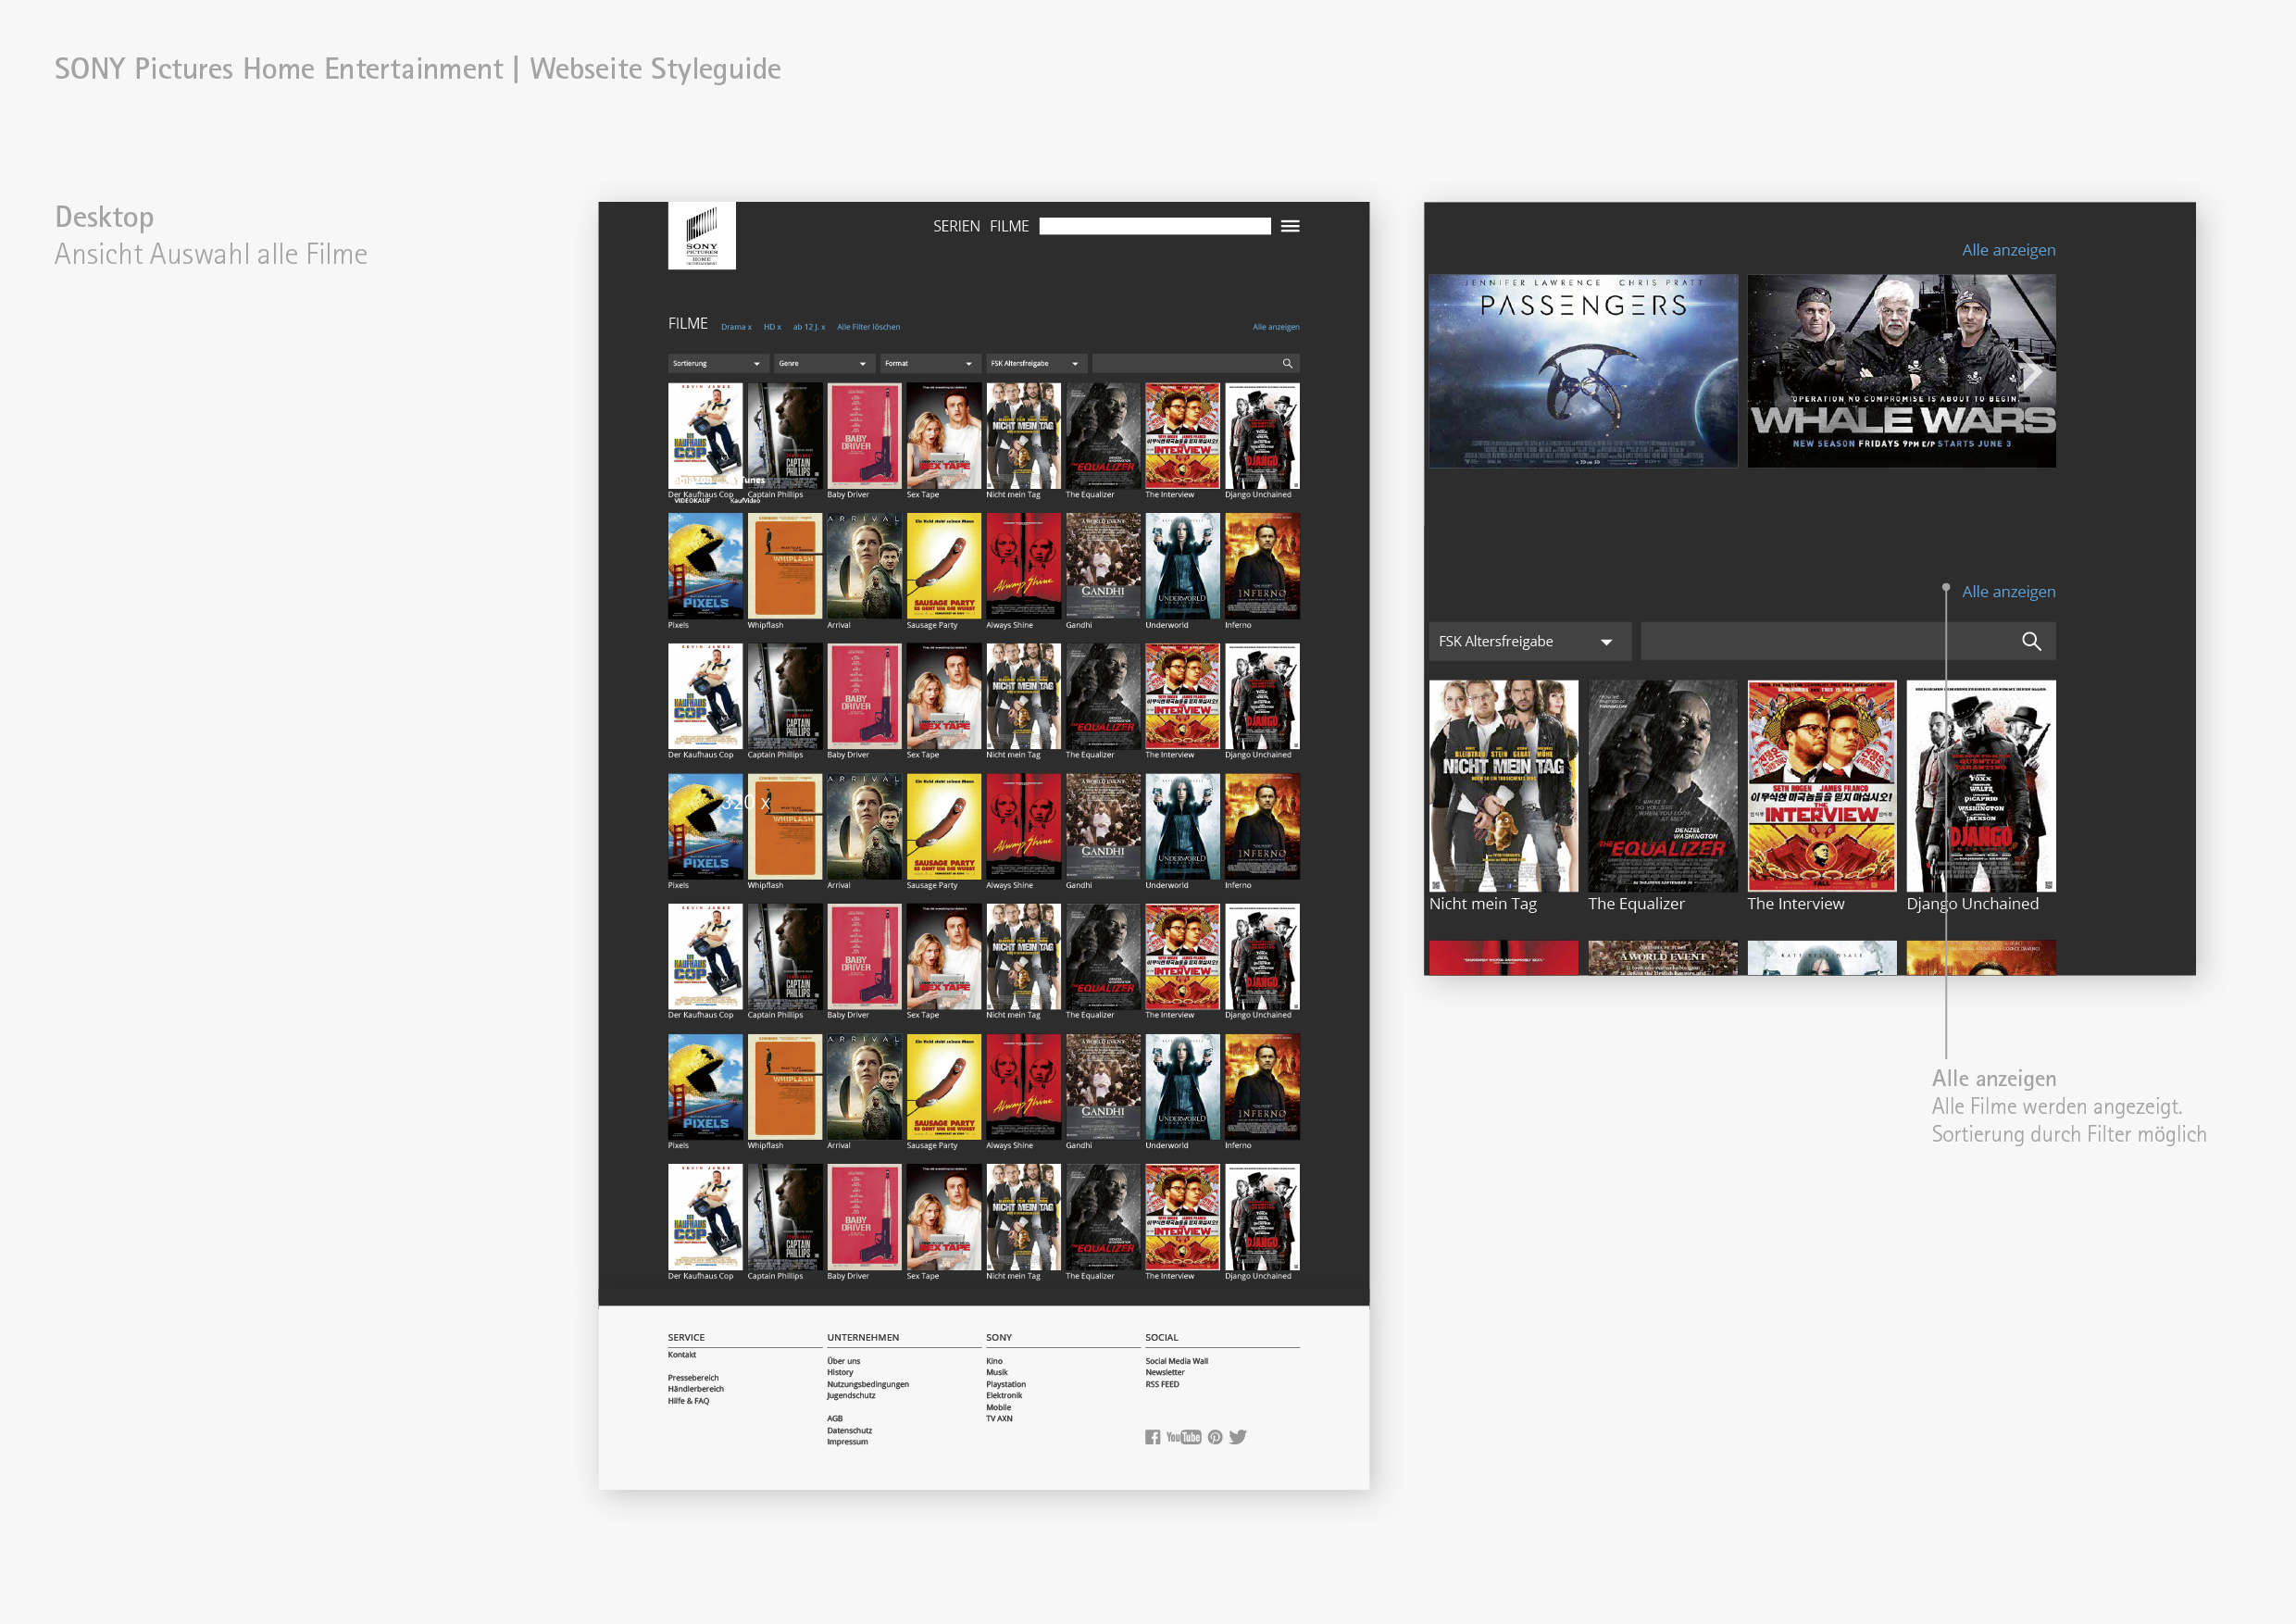Image resolution: width=2296 pixels, height=1624 pixels.
Task: Open the hamburger menu icon
Action: point(1290,226)
